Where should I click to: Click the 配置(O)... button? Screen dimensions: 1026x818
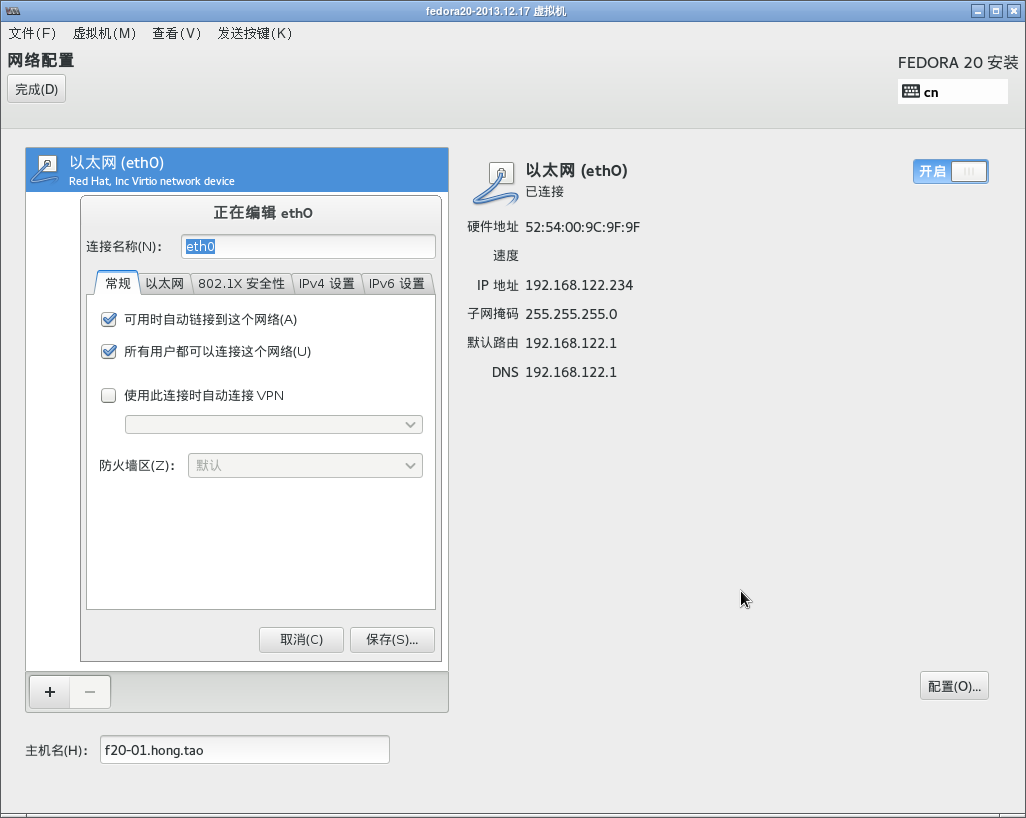pos(954,686)
